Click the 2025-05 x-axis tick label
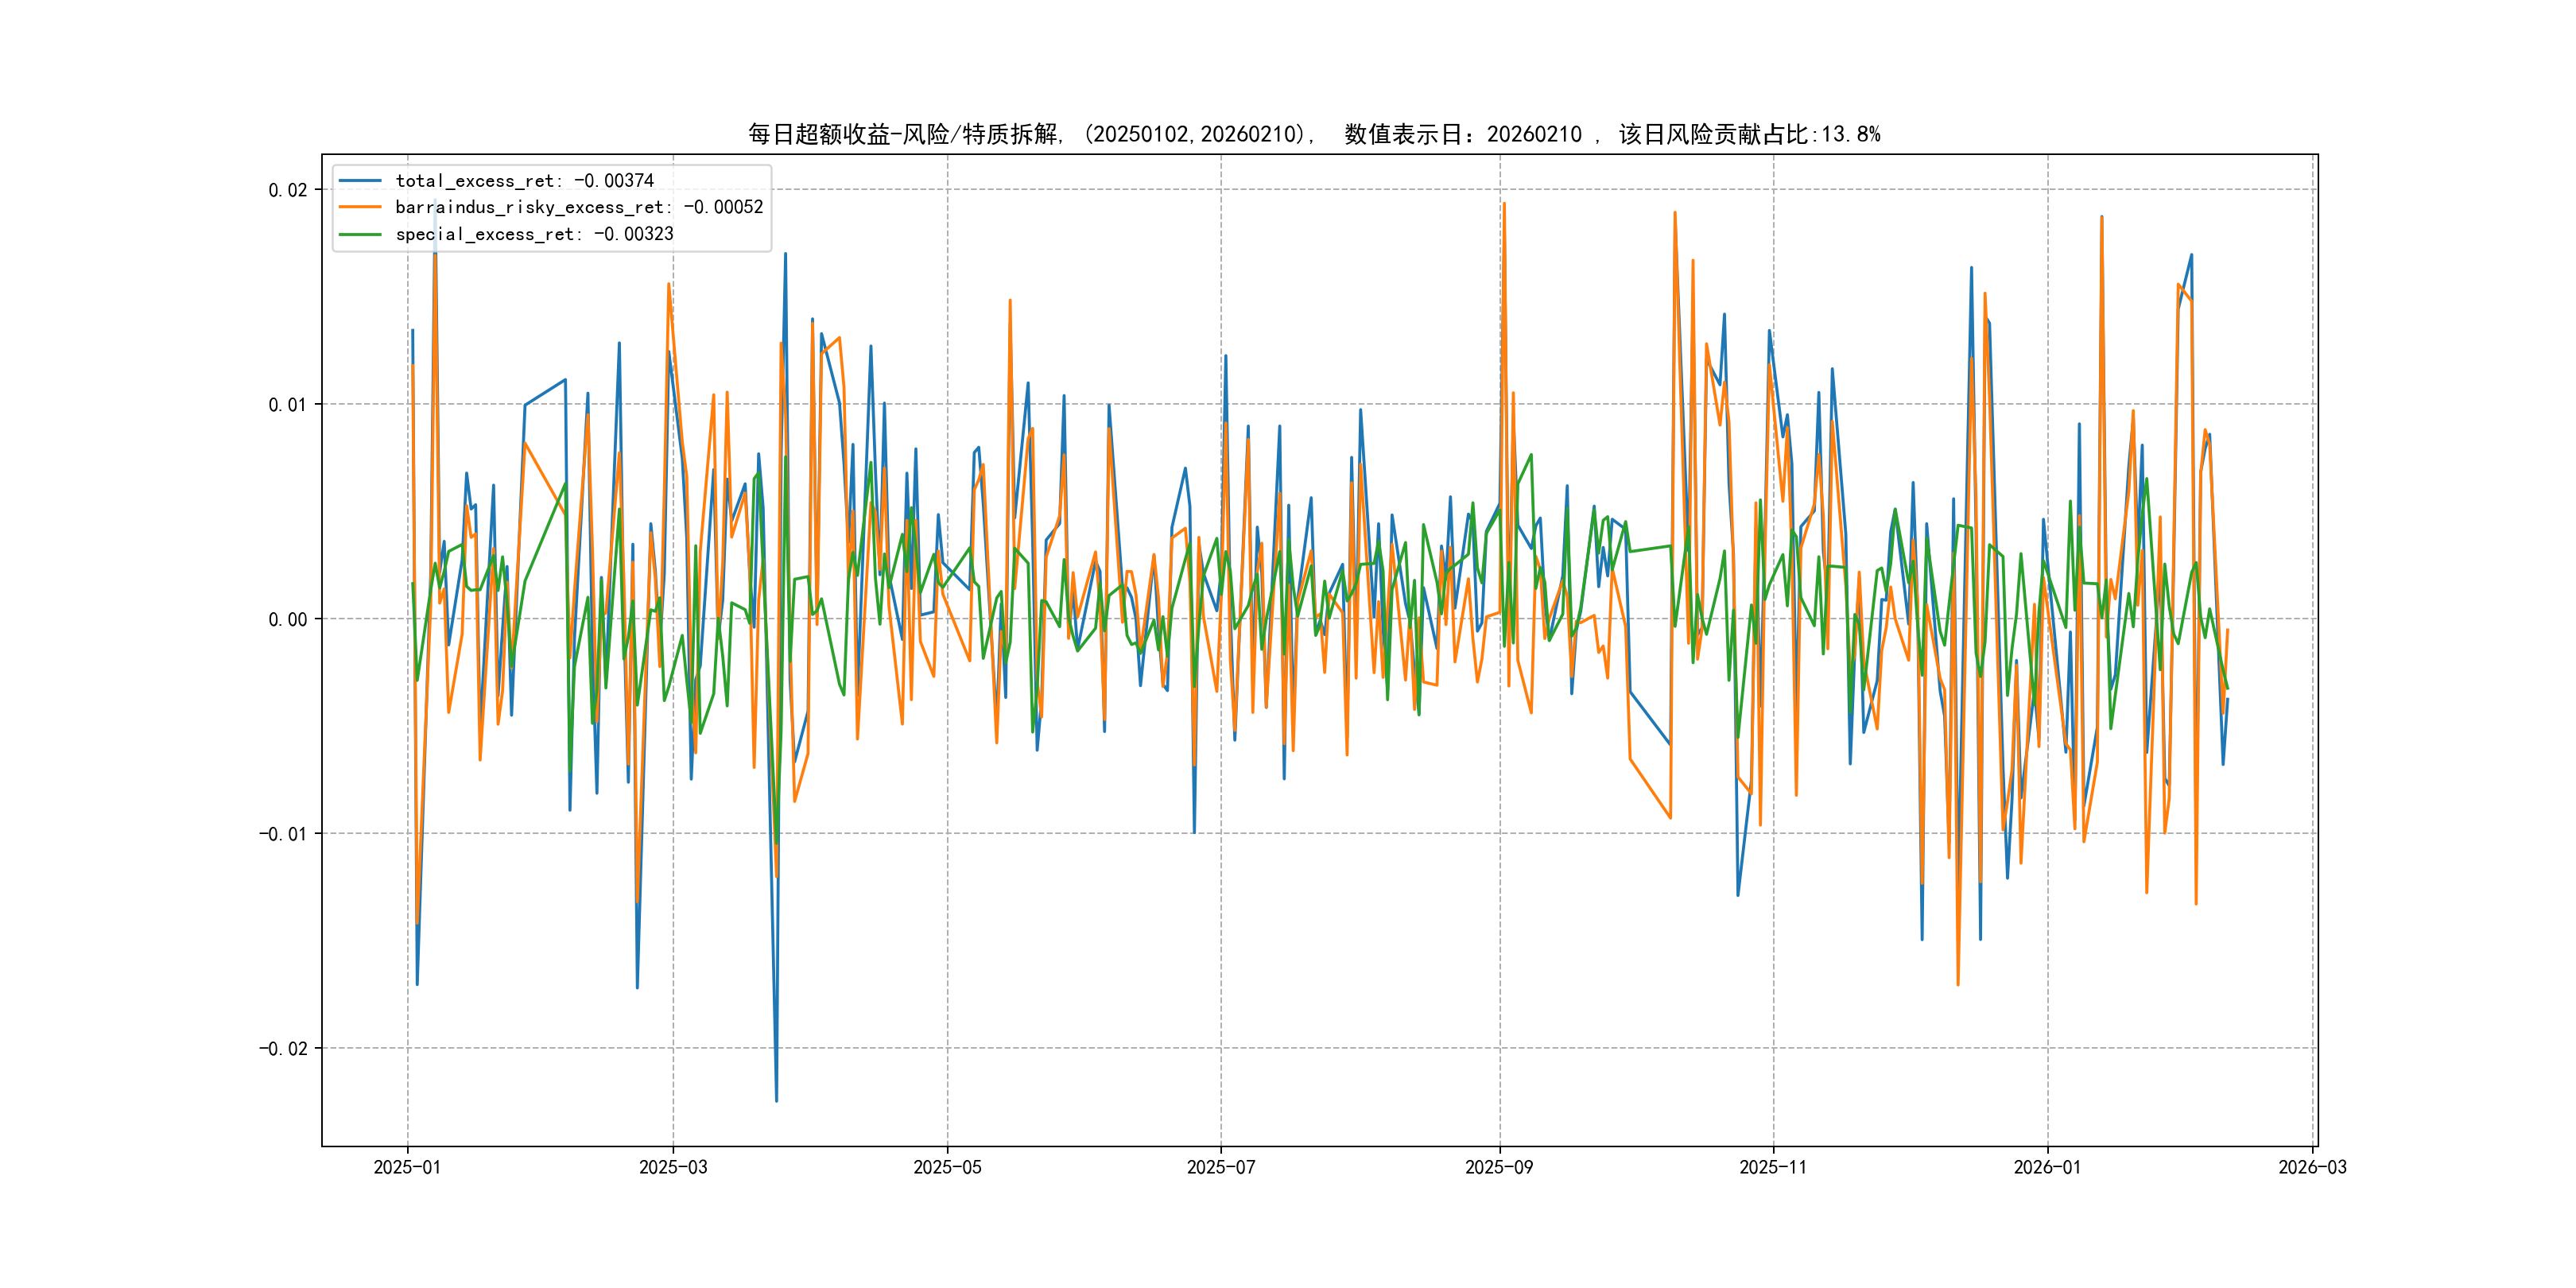This screenshot has height=1288, width=2576. [947, 1167]
